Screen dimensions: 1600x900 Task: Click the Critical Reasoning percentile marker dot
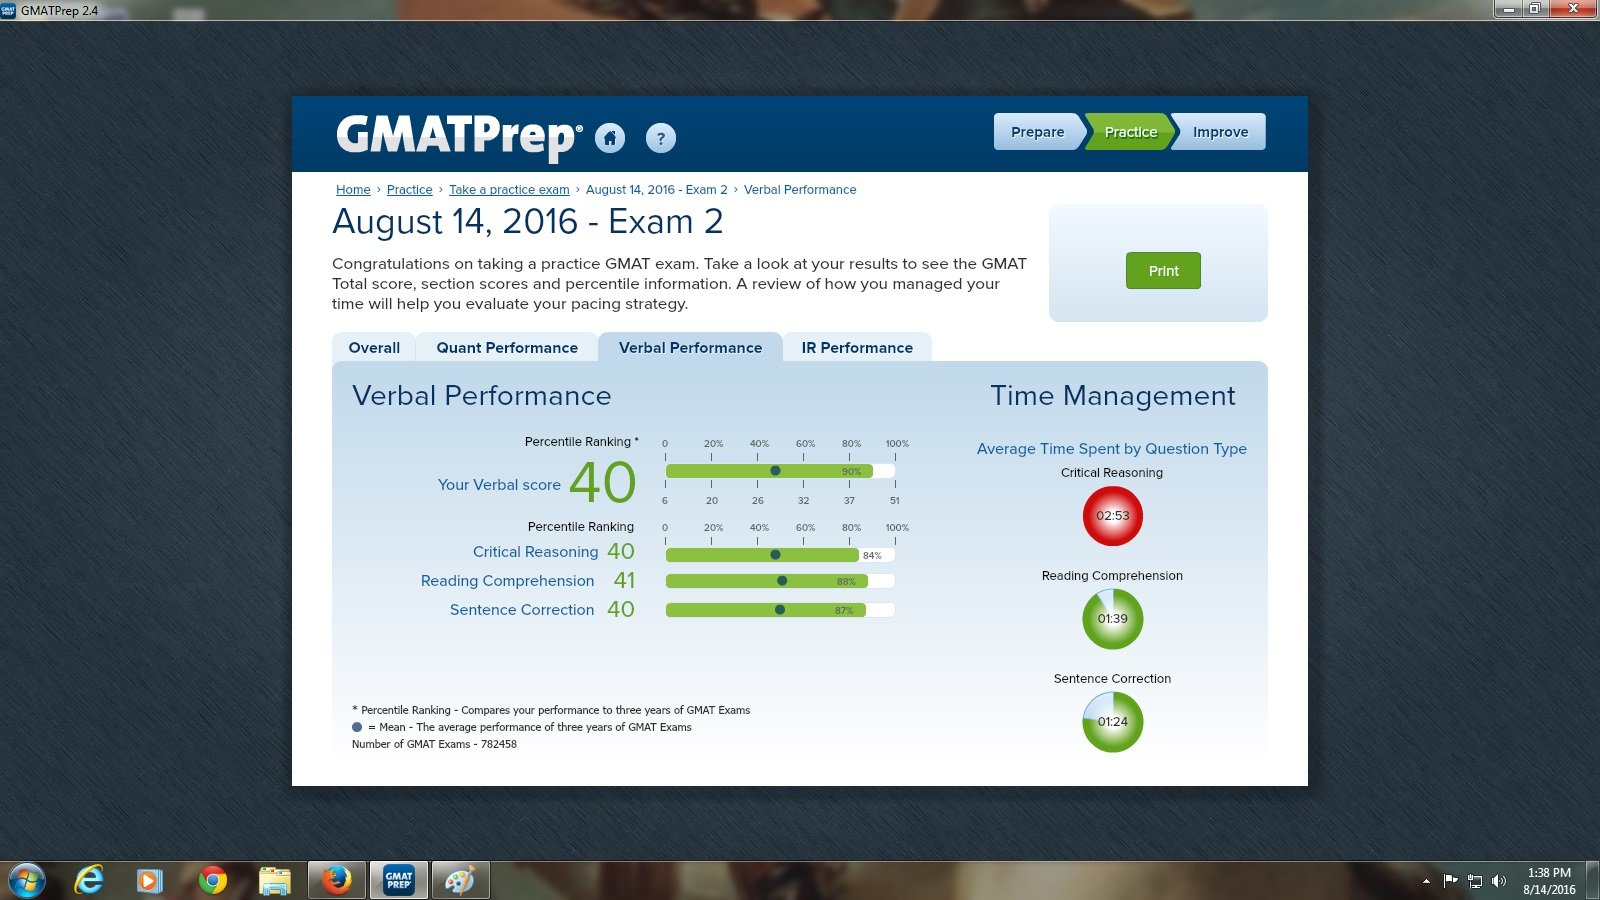pyautogui.click(x=775, y=553)
